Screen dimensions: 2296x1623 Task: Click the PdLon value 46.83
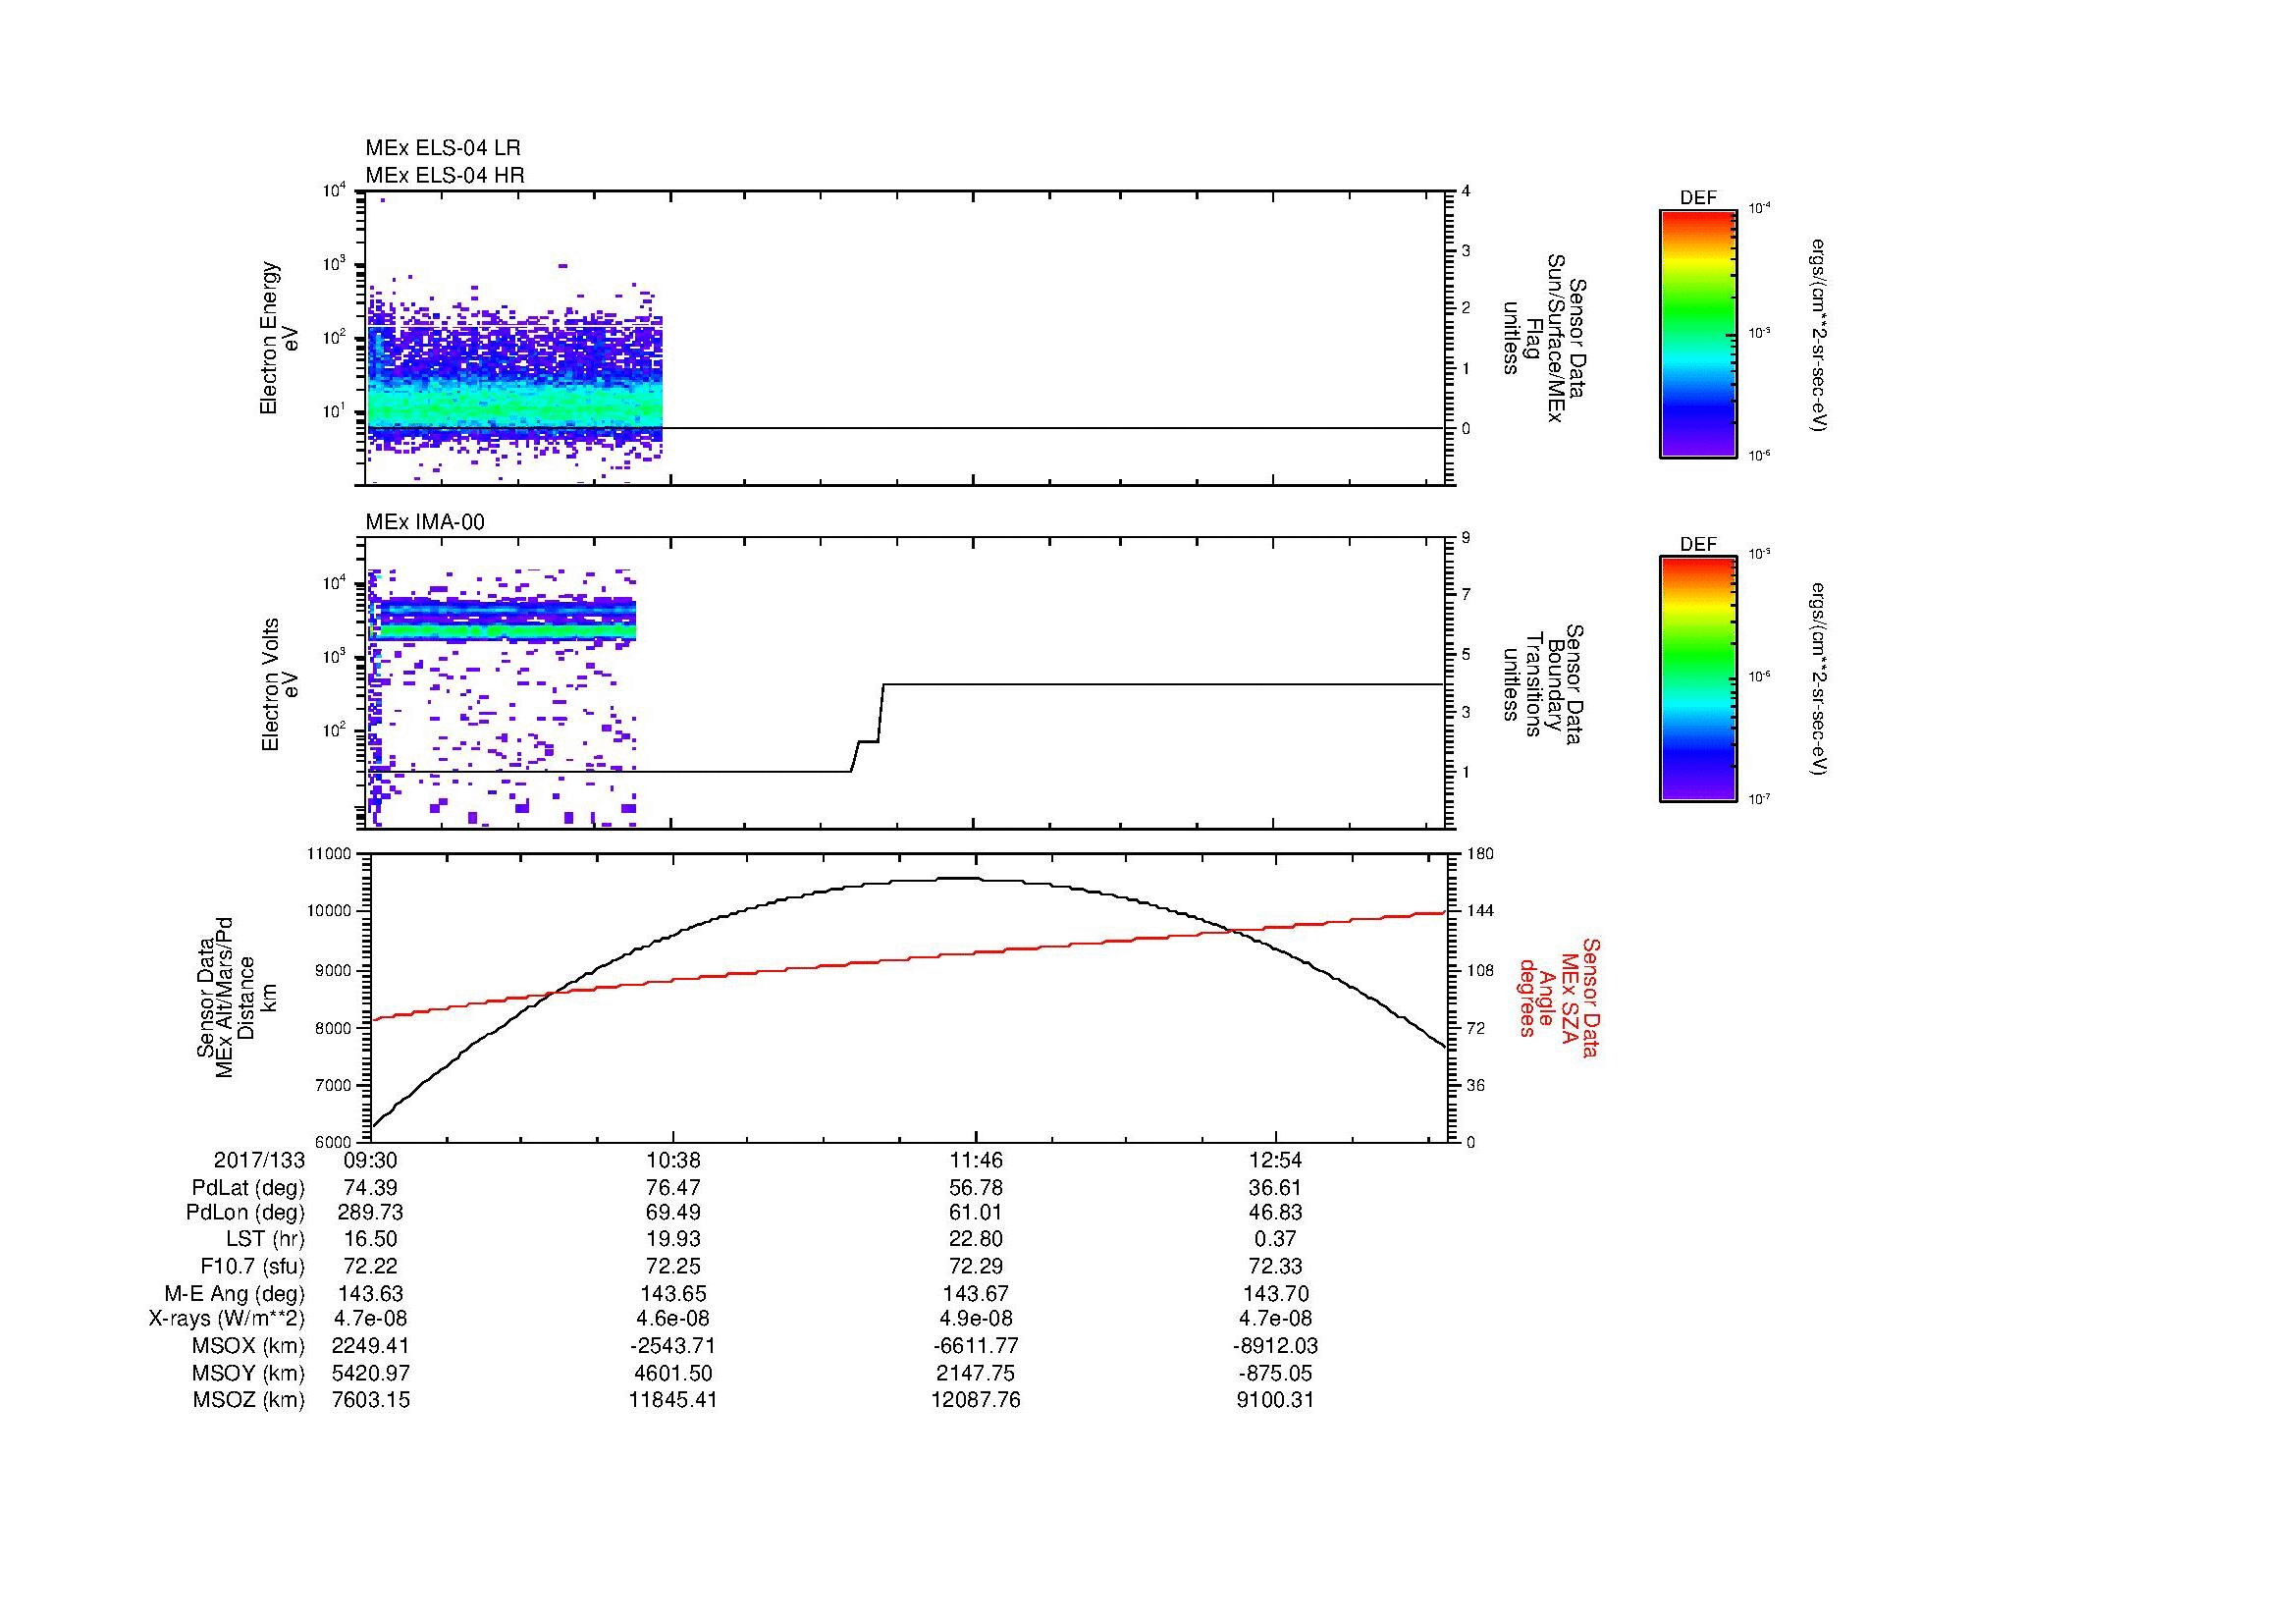[1276, 1213]
